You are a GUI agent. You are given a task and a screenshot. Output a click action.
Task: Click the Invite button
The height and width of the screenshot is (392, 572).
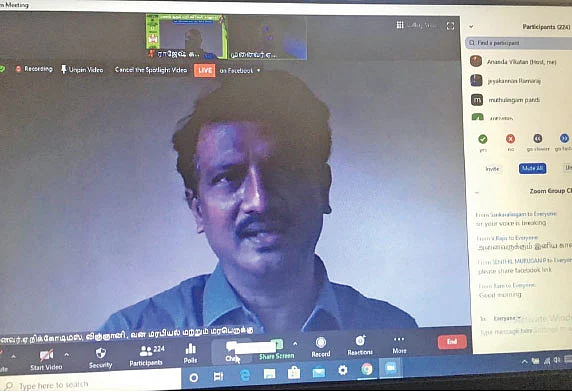(492, 169)
